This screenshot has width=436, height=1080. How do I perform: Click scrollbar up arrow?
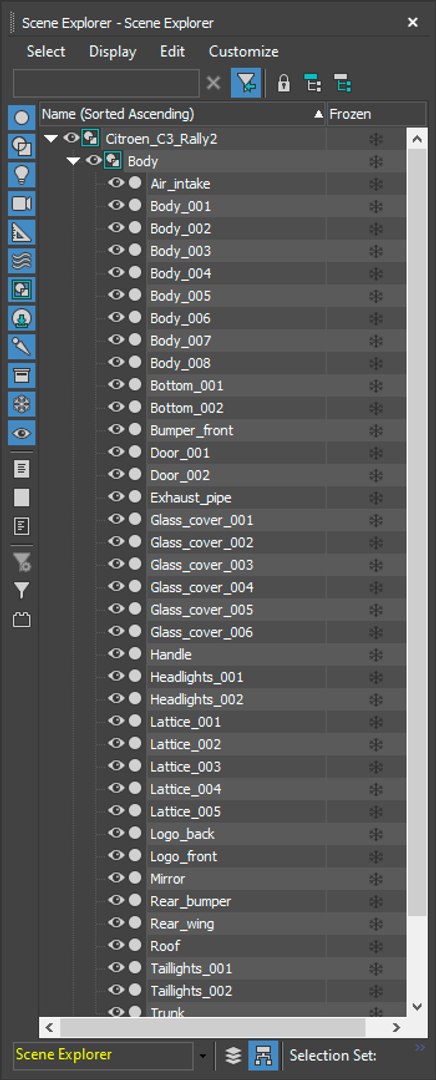click(417, 138)
